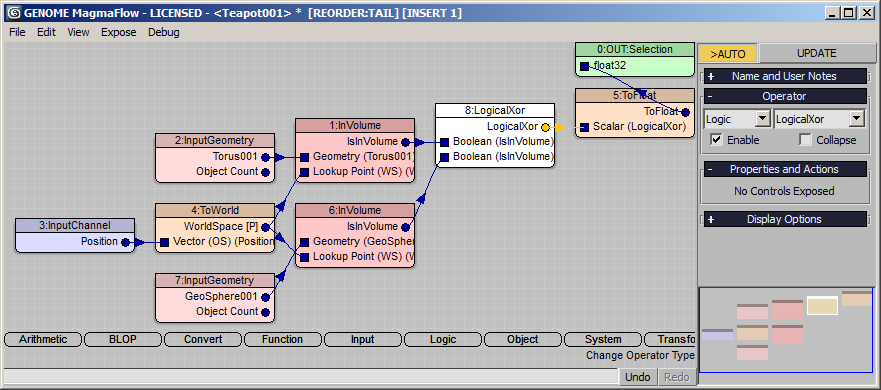881x390 pixels.
Task: Open the Convert operator category
Action: [203, 339]
